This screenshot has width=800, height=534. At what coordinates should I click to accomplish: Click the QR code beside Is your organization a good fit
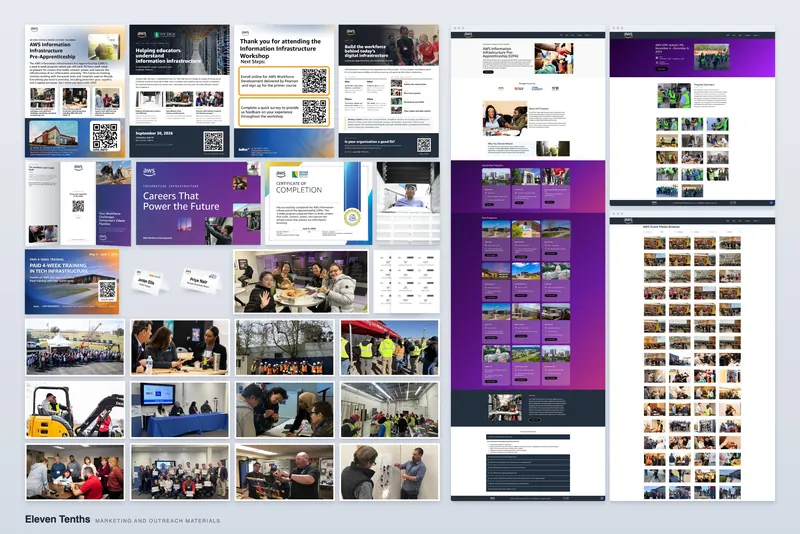424,145
